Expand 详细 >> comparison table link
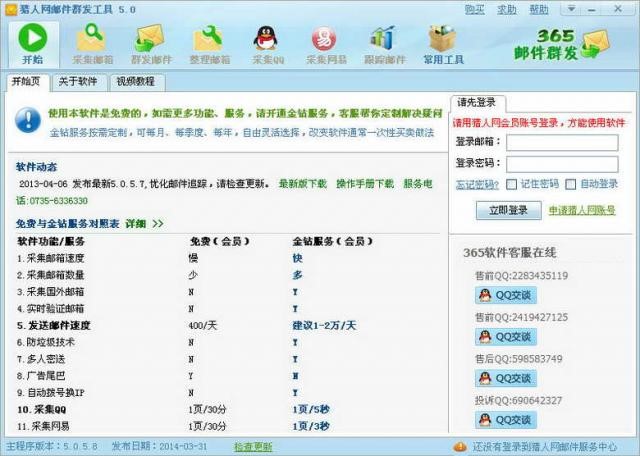Screen dimensions: 640x456 [x=144, y=224]
